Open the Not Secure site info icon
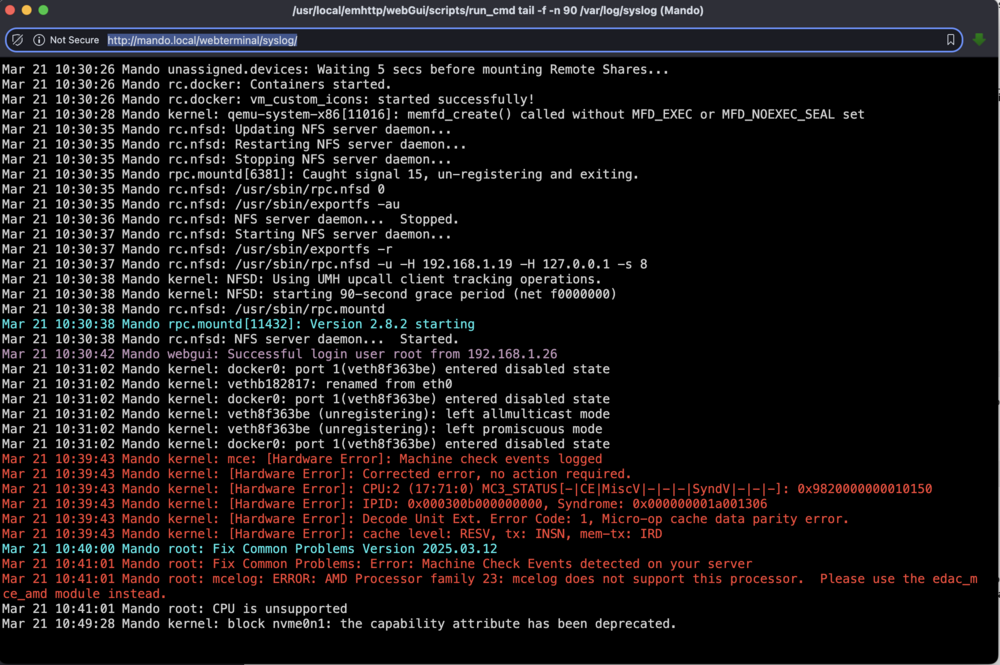The width and height of the screenshot is (1000, 665). click(x=39, y=40)
